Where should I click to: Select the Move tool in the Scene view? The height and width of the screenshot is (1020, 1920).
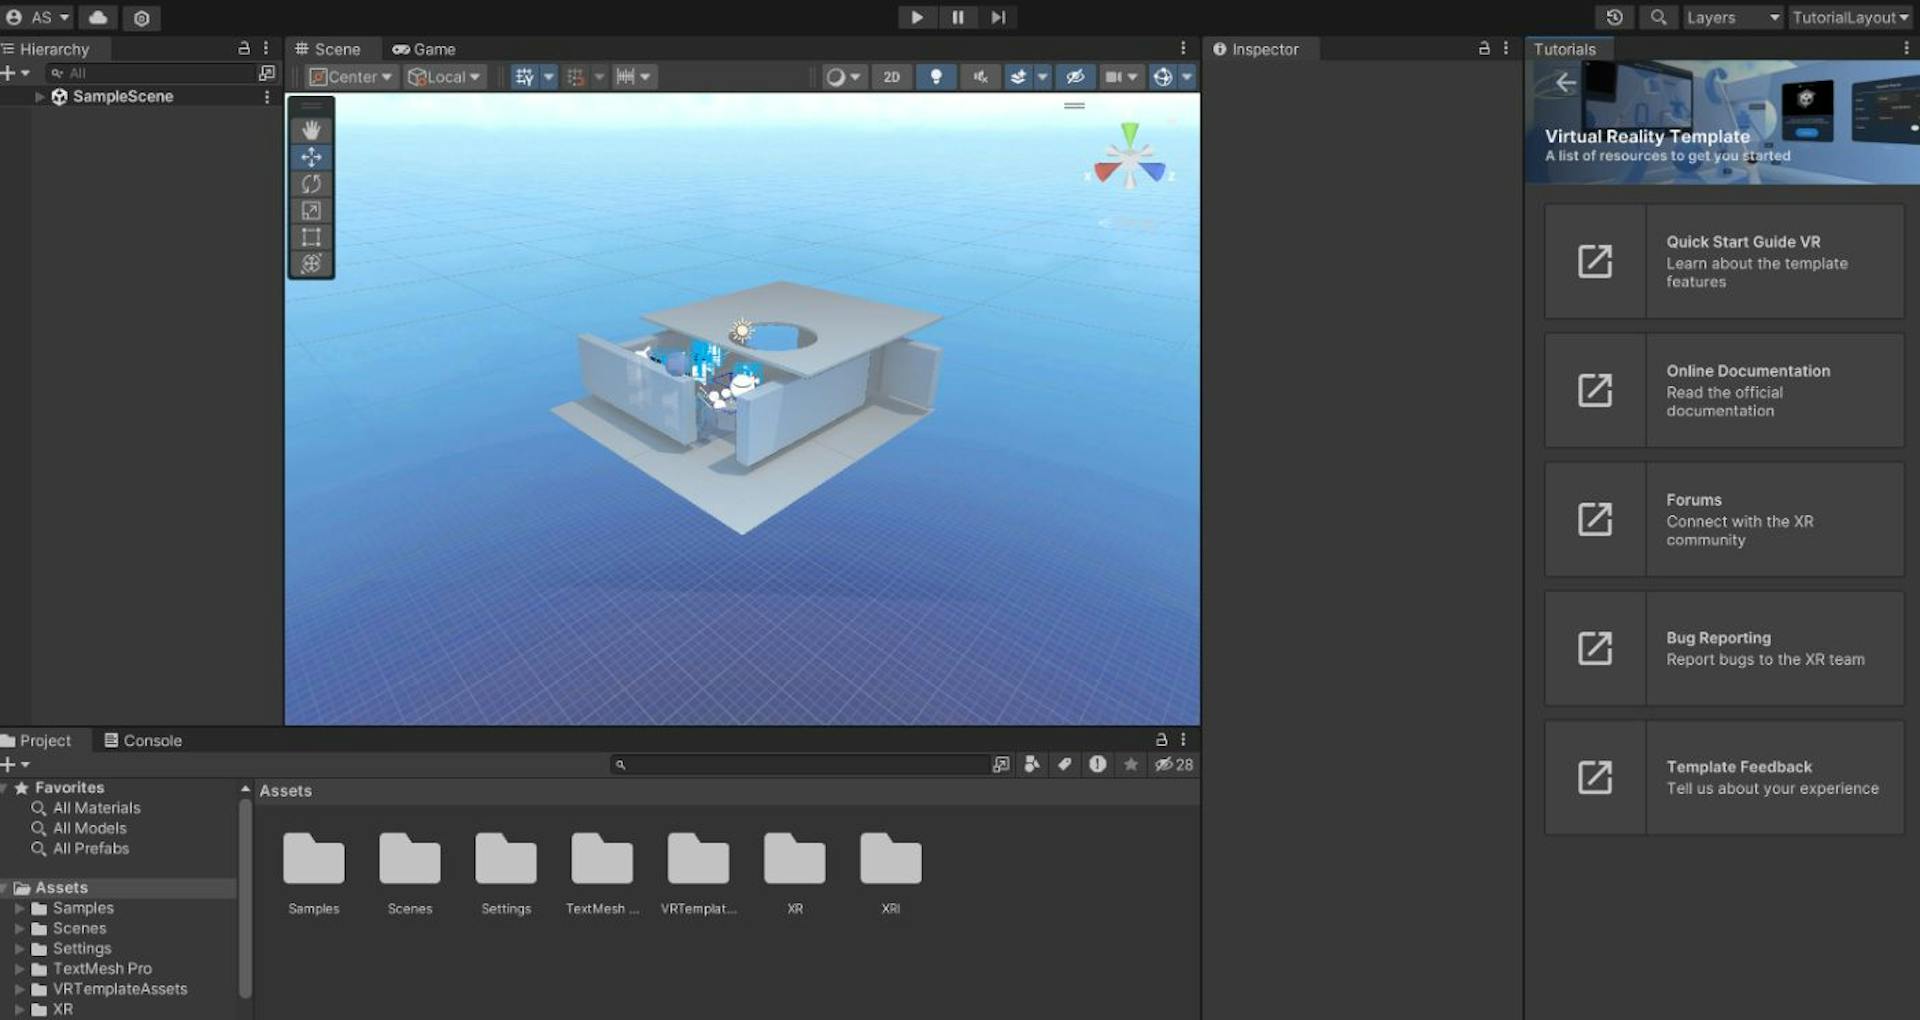click(311, 157)
